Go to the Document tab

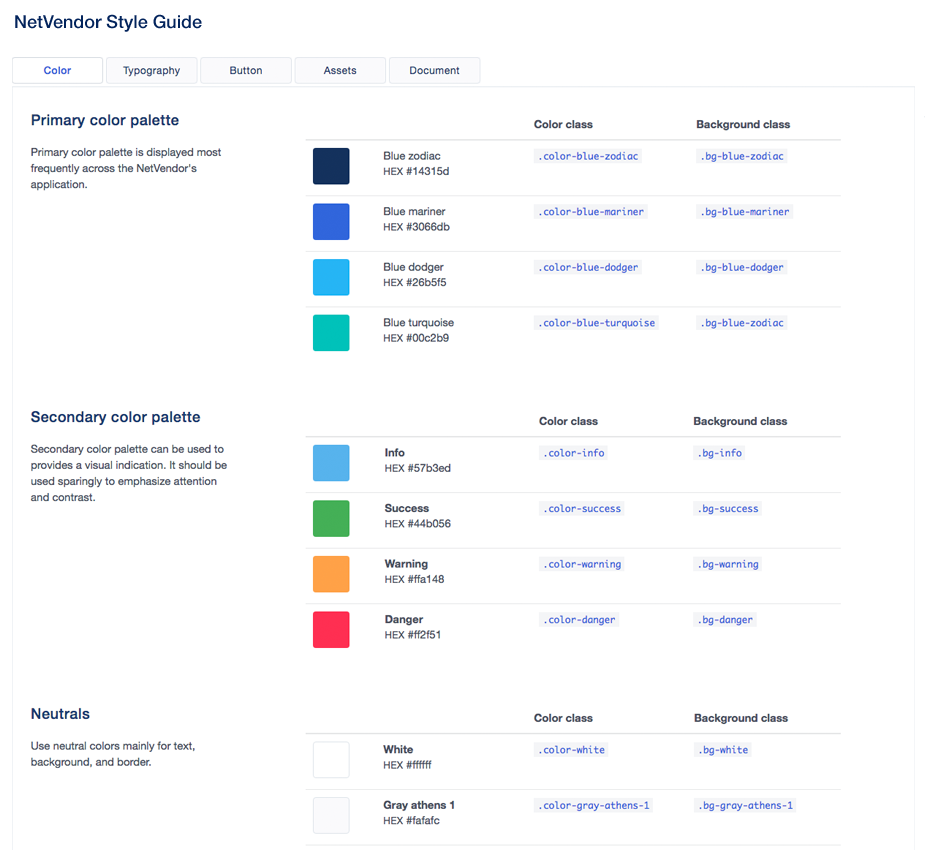(x=434, y=70)
